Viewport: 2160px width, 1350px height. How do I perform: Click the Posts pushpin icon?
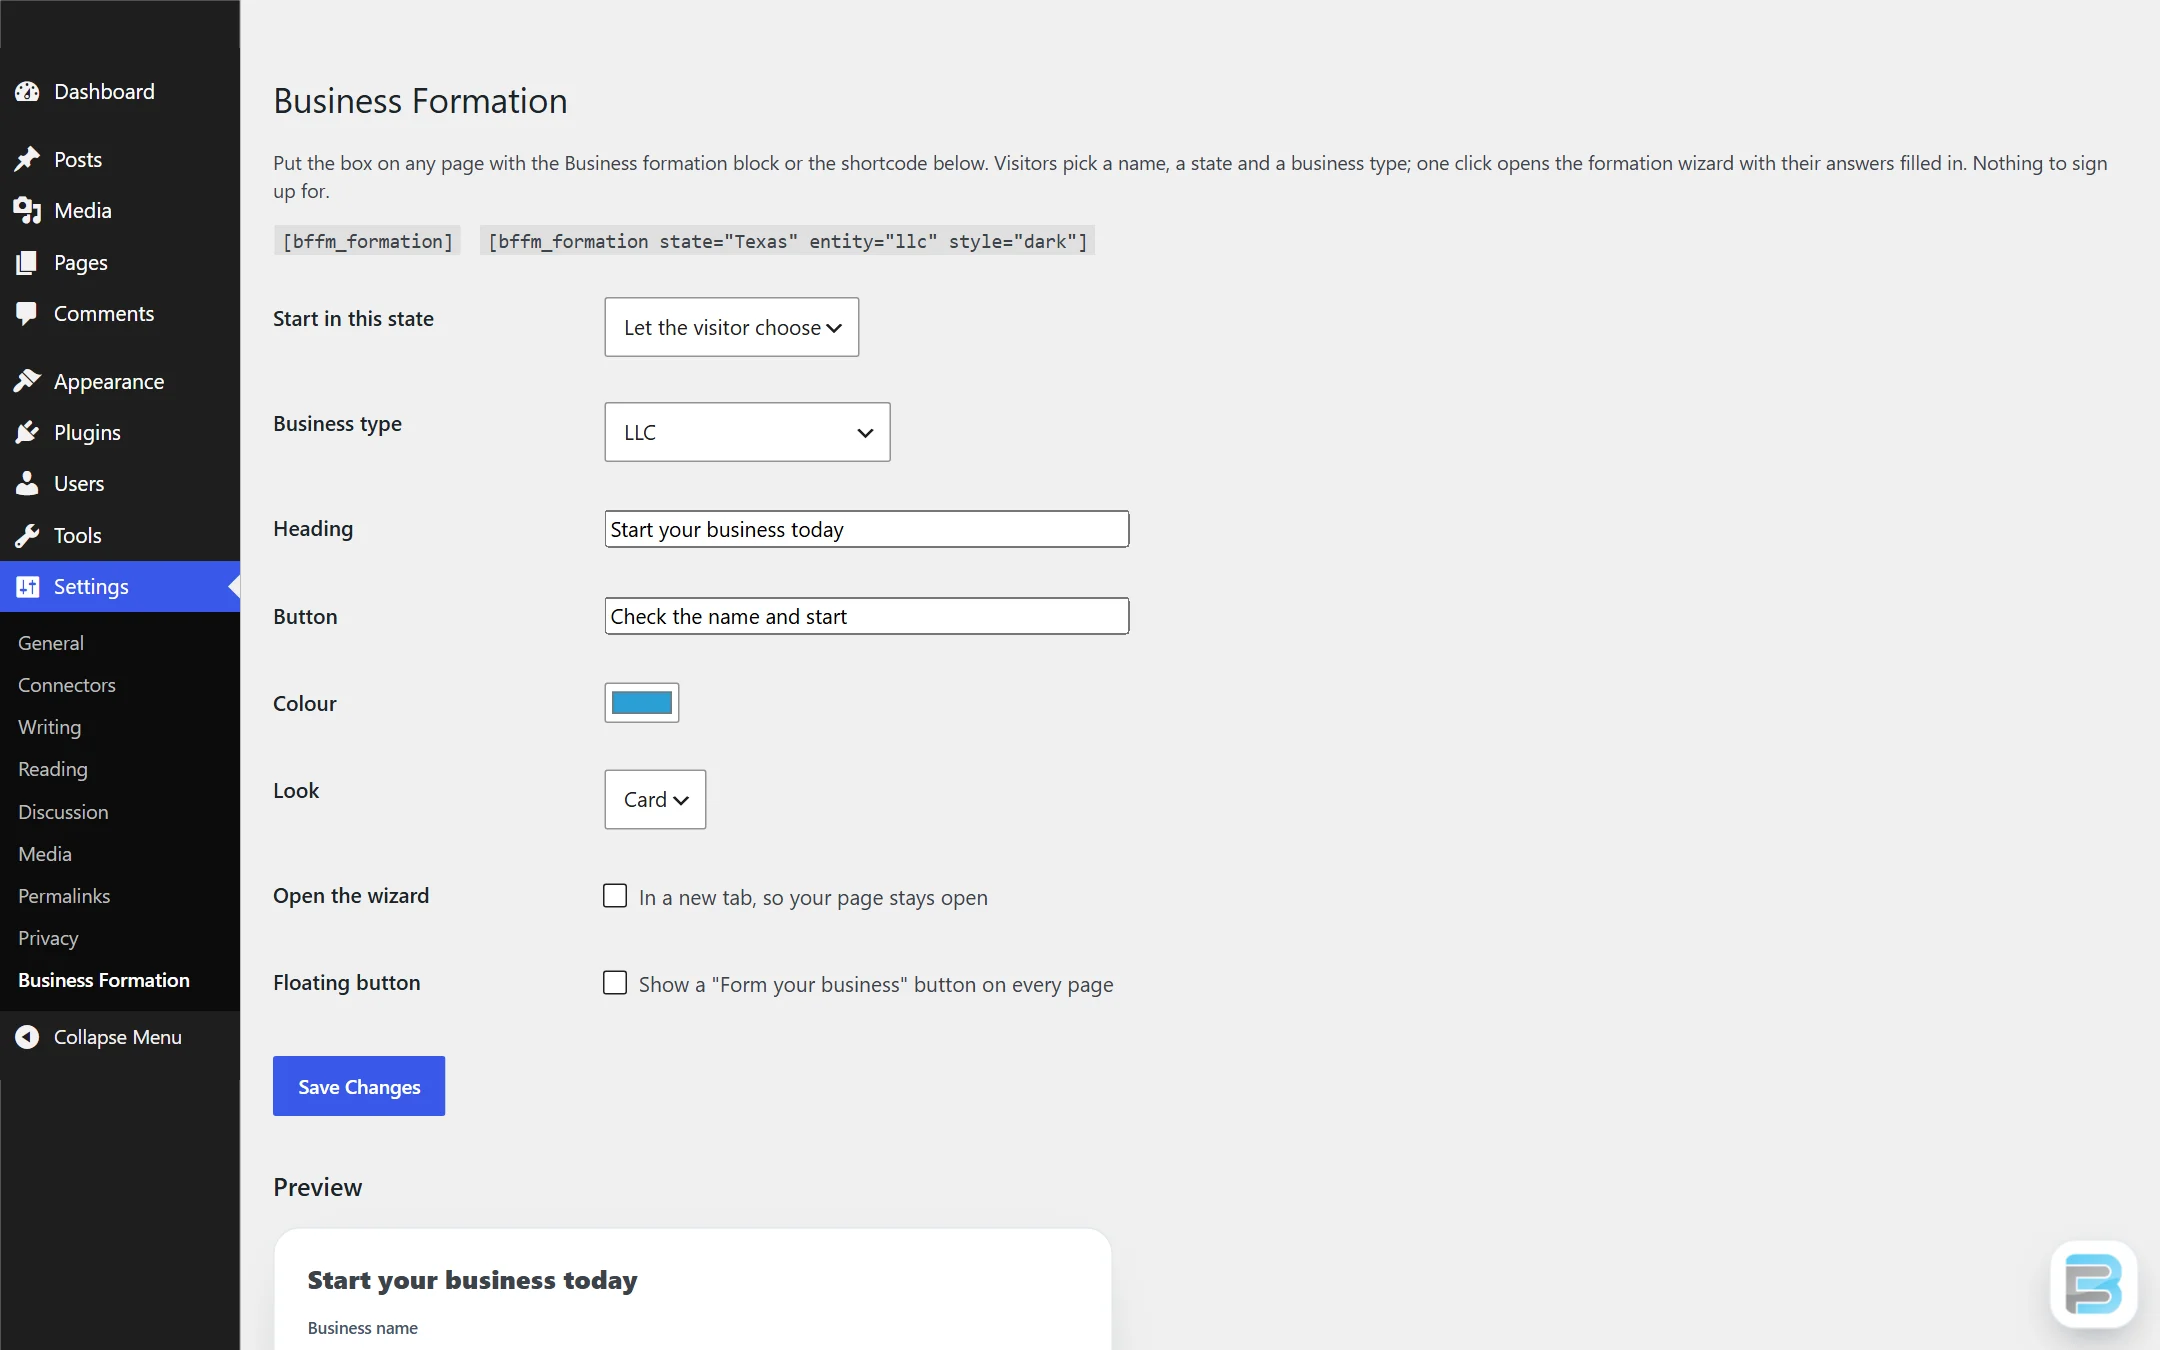27,159
